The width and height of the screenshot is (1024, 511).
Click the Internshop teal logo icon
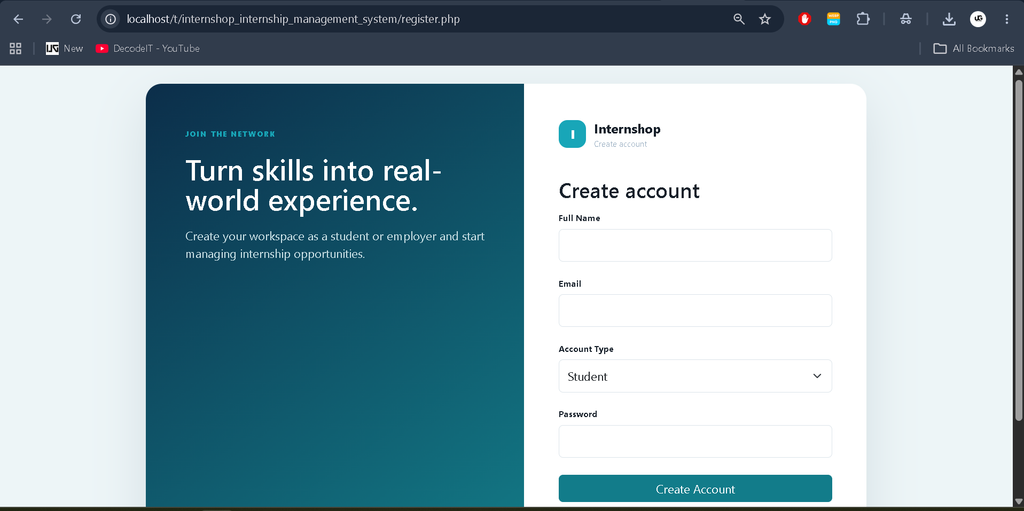tap(572, 134)
